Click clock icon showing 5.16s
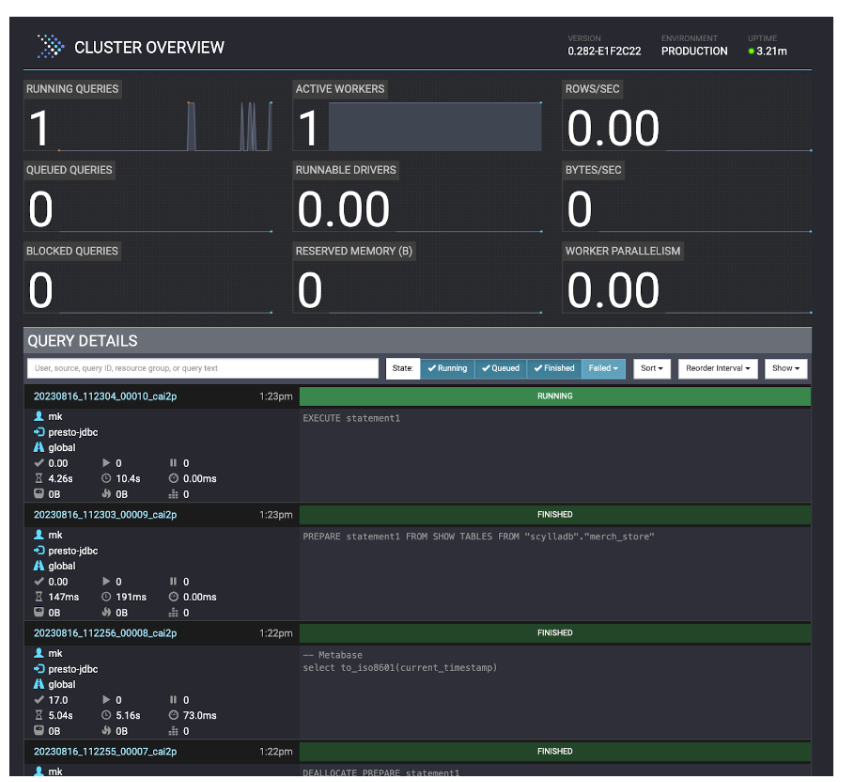 point(106,715)
